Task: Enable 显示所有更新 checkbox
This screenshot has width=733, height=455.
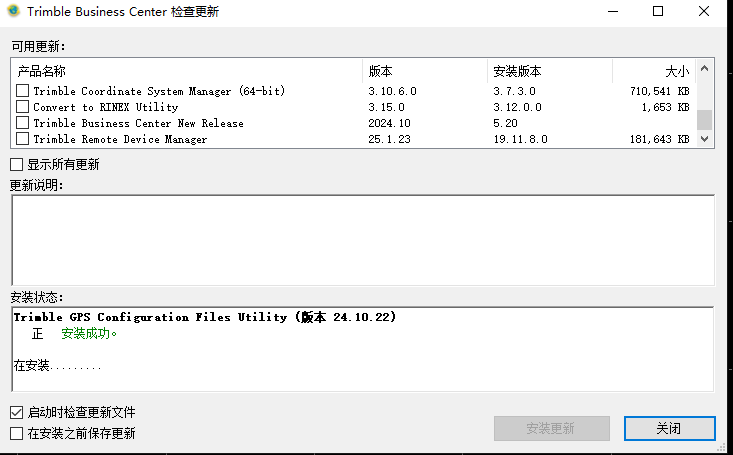Action: click(16, 165)
